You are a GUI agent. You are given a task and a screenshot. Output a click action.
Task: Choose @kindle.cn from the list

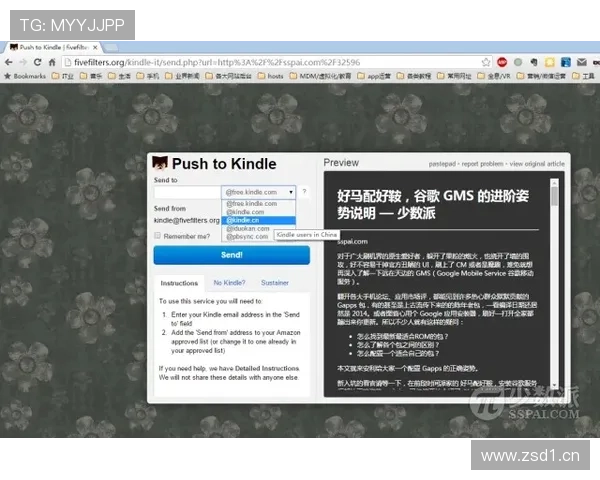pos(258,220)
